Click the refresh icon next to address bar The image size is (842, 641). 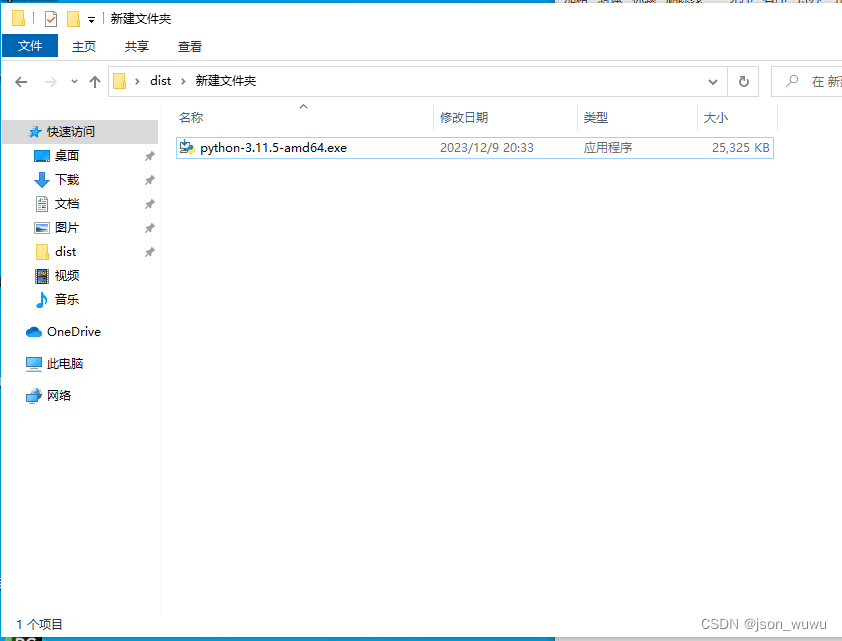click(x=742, y=81)
